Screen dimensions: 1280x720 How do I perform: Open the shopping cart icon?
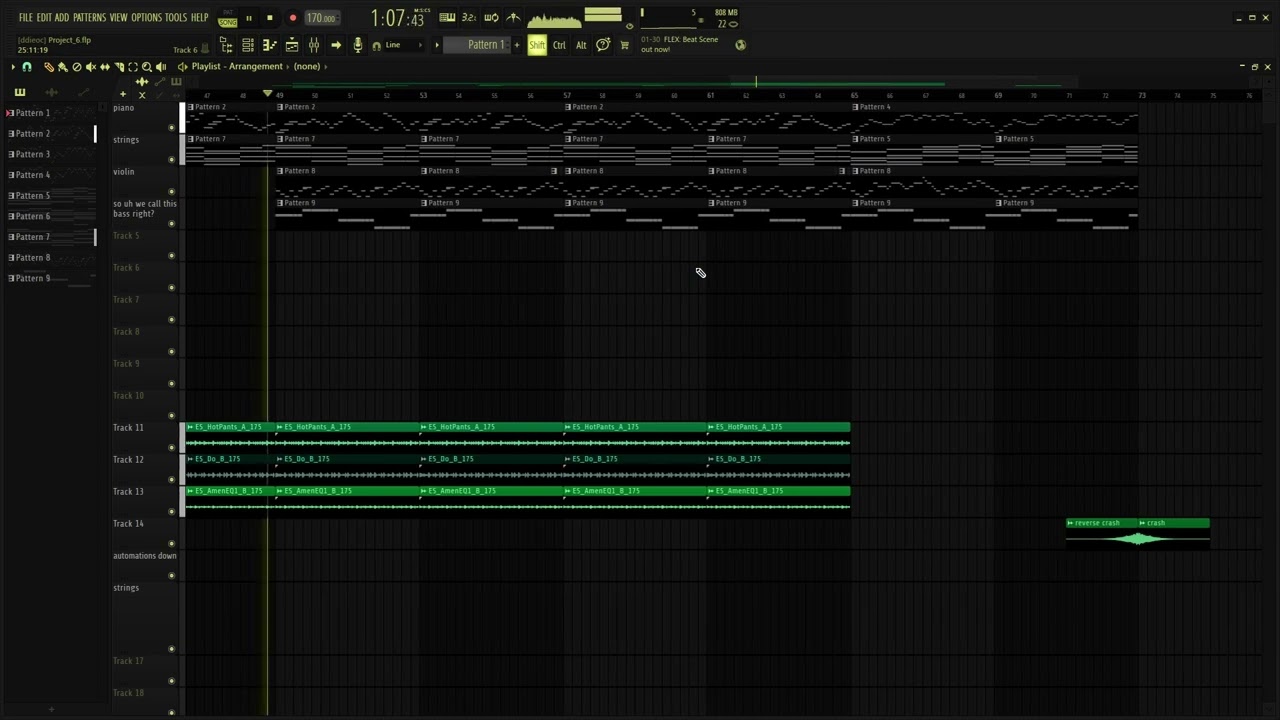[625, 45]
